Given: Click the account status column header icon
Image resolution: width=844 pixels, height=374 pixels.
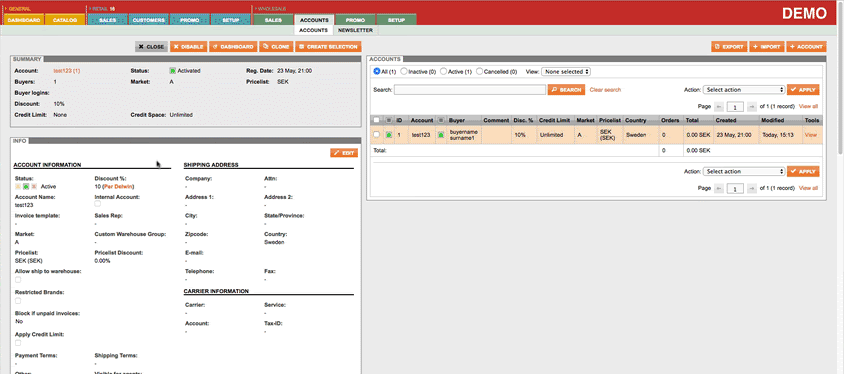Looking at the screenshot, I should pyautogui.click(x=389, y=120).
